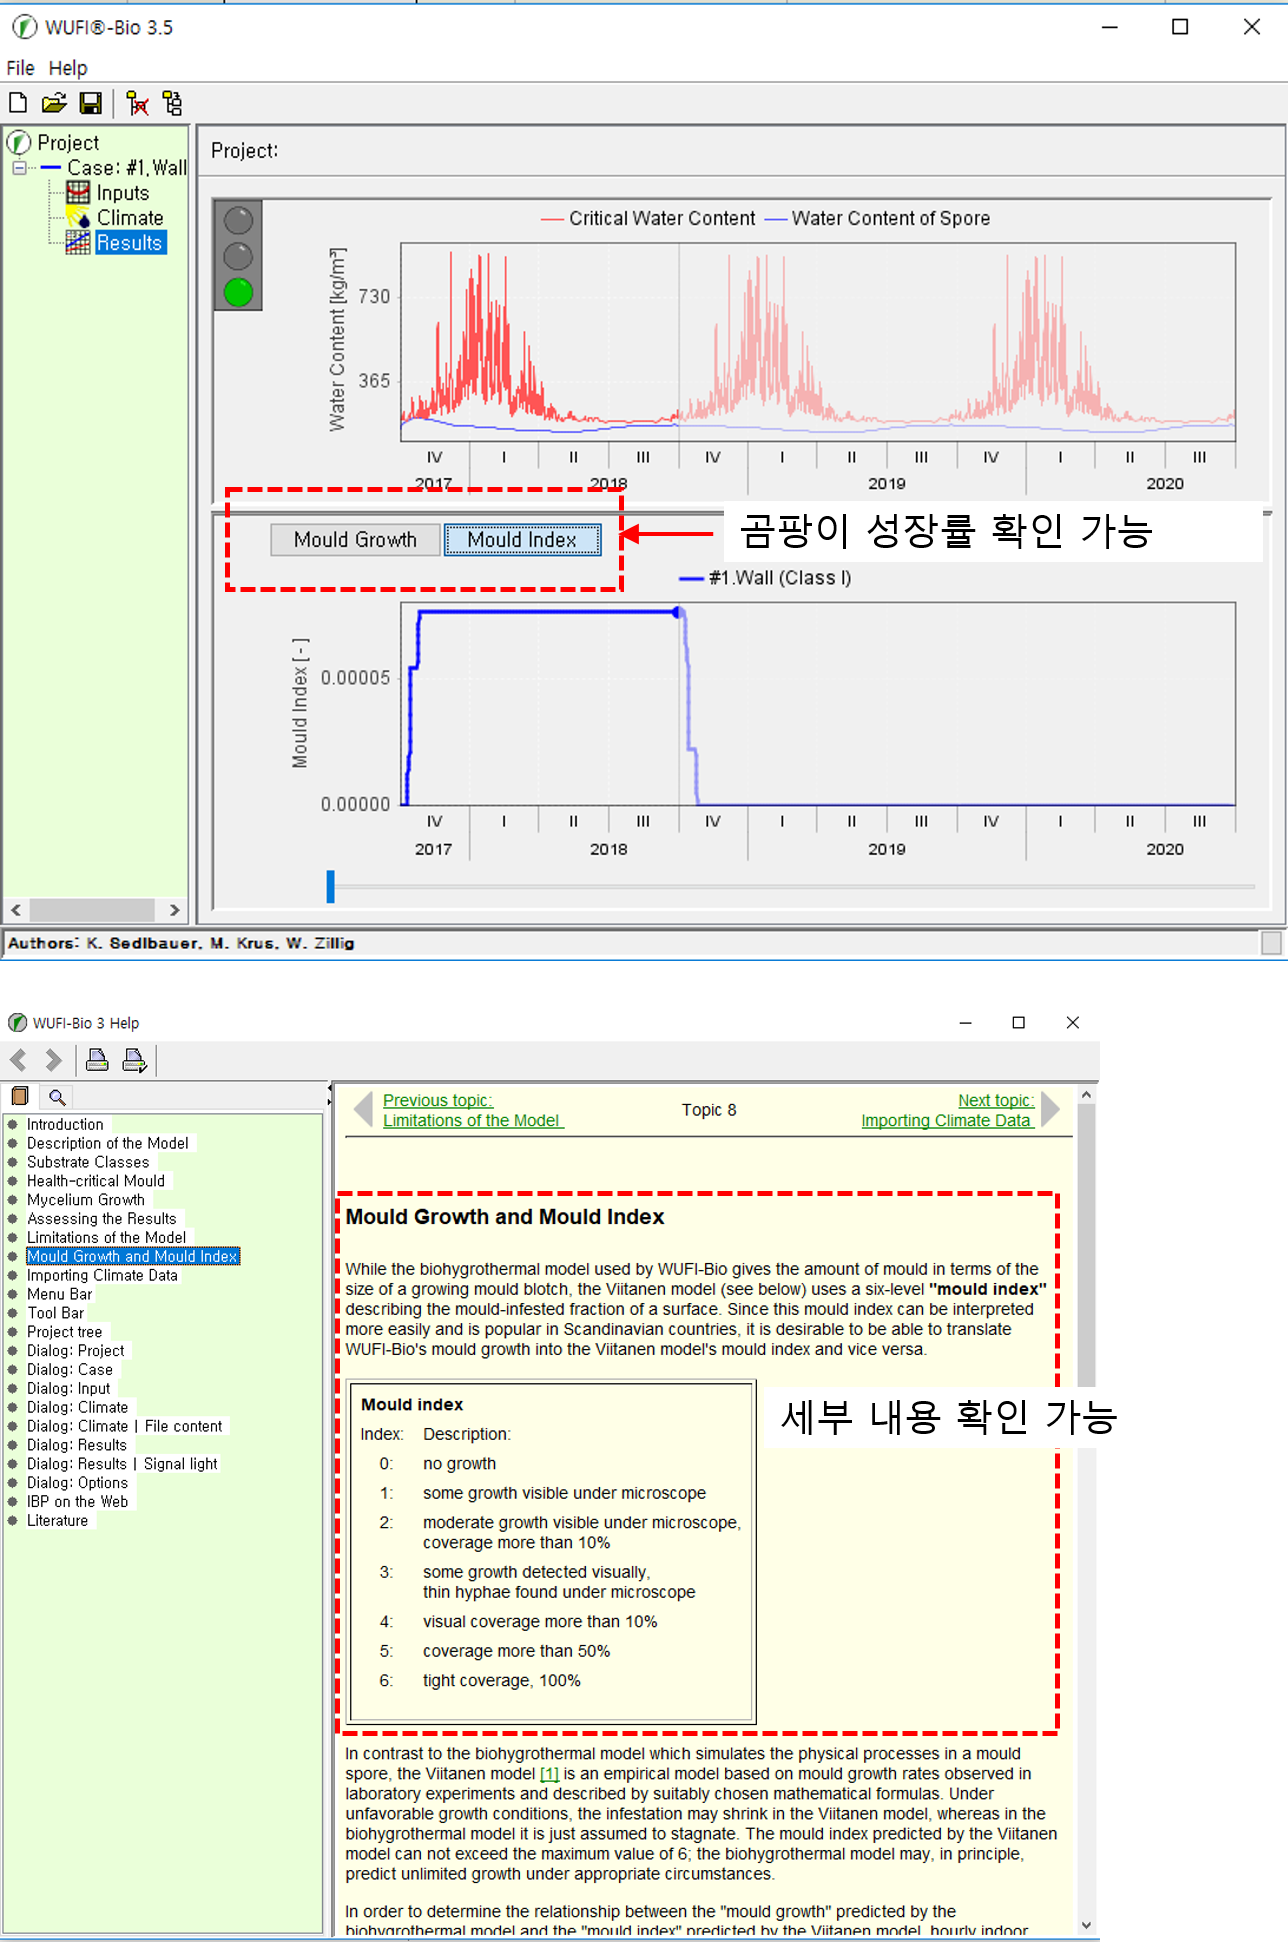Image resolution: width=1288 pixels, height=1942 pixels.
Task: Click the print icon in Help toolbar
Action: tap(97, 1060)
